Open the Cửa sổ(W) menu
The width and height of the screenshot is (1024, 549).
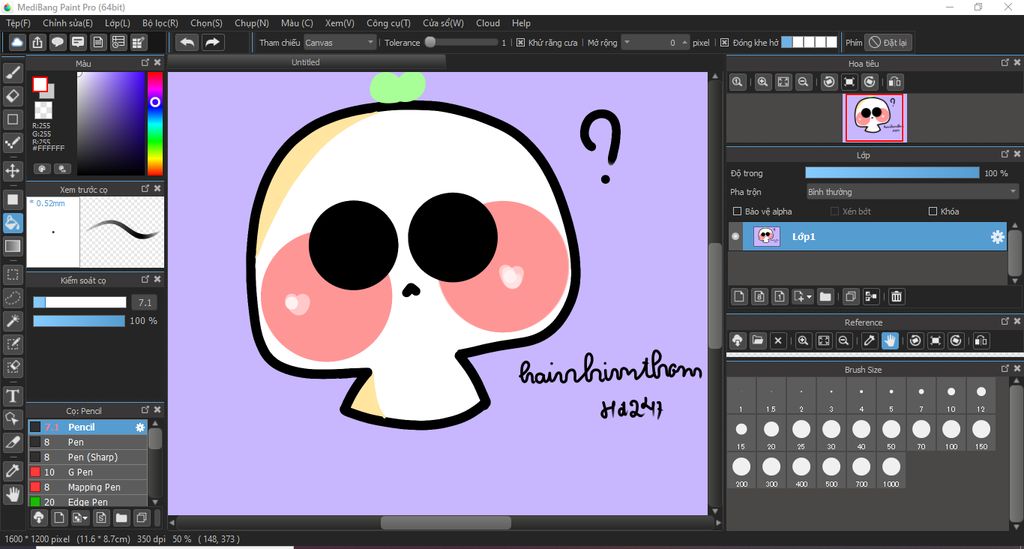443,23
